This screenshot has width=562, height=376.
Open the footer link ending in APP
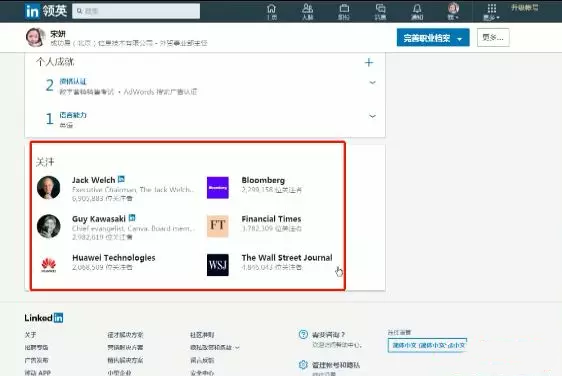pos(38,372)
